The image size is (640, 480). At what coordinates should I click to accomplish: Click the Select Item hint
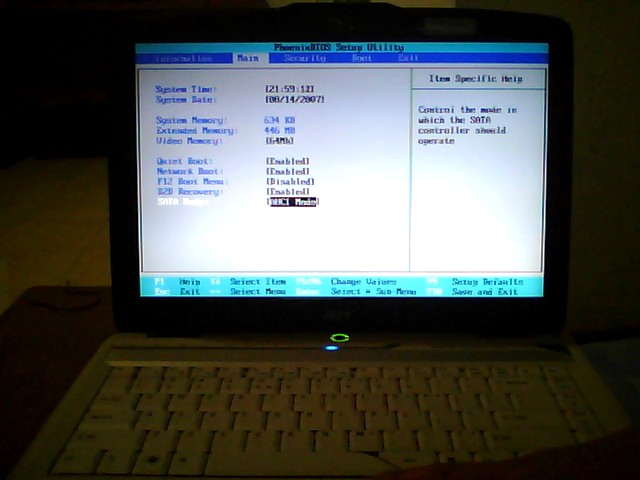[258, 282]
